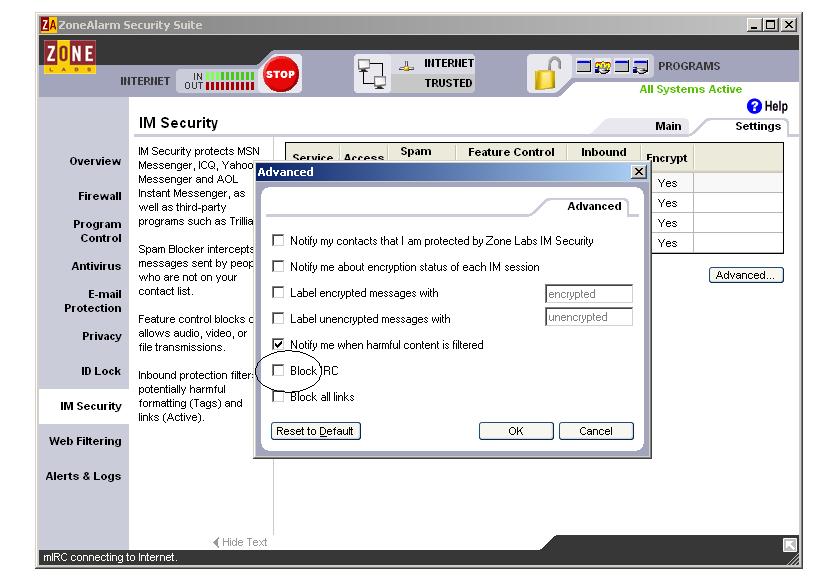Switch to the Settings tab
This screenshot has height=582, width=827.
click(757, 126)
